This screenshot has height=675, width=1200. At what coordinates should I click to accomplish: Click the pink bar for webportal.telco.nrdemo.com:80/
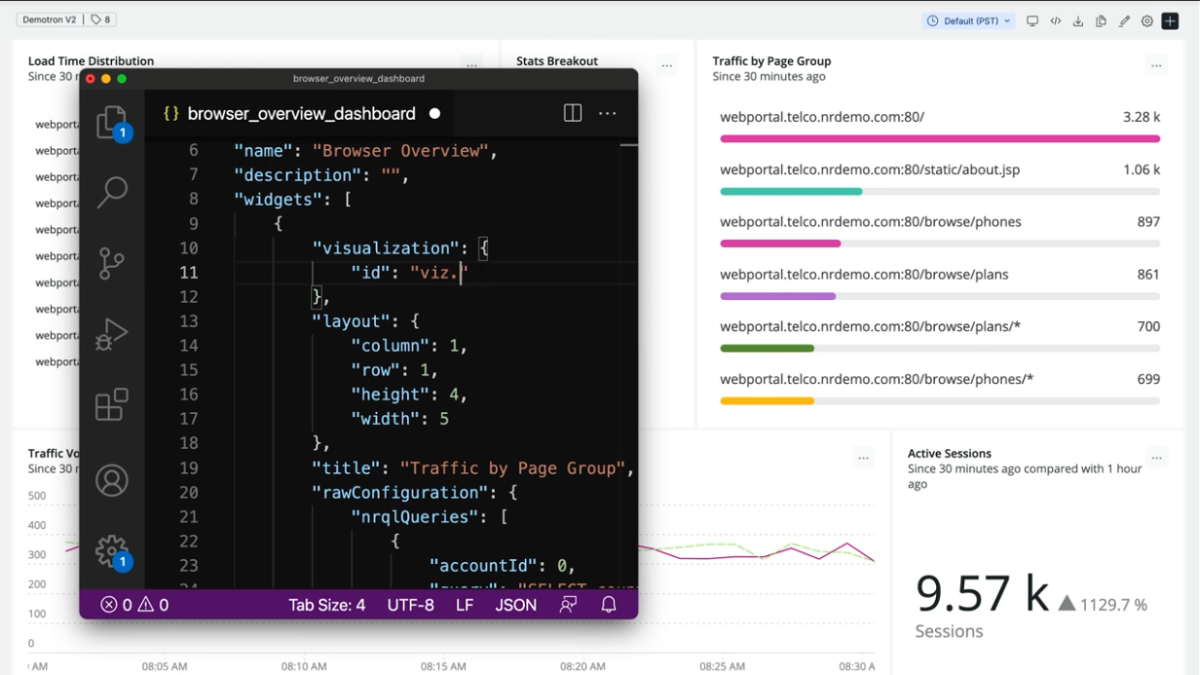pyautogui.click(x=939, y=139)
